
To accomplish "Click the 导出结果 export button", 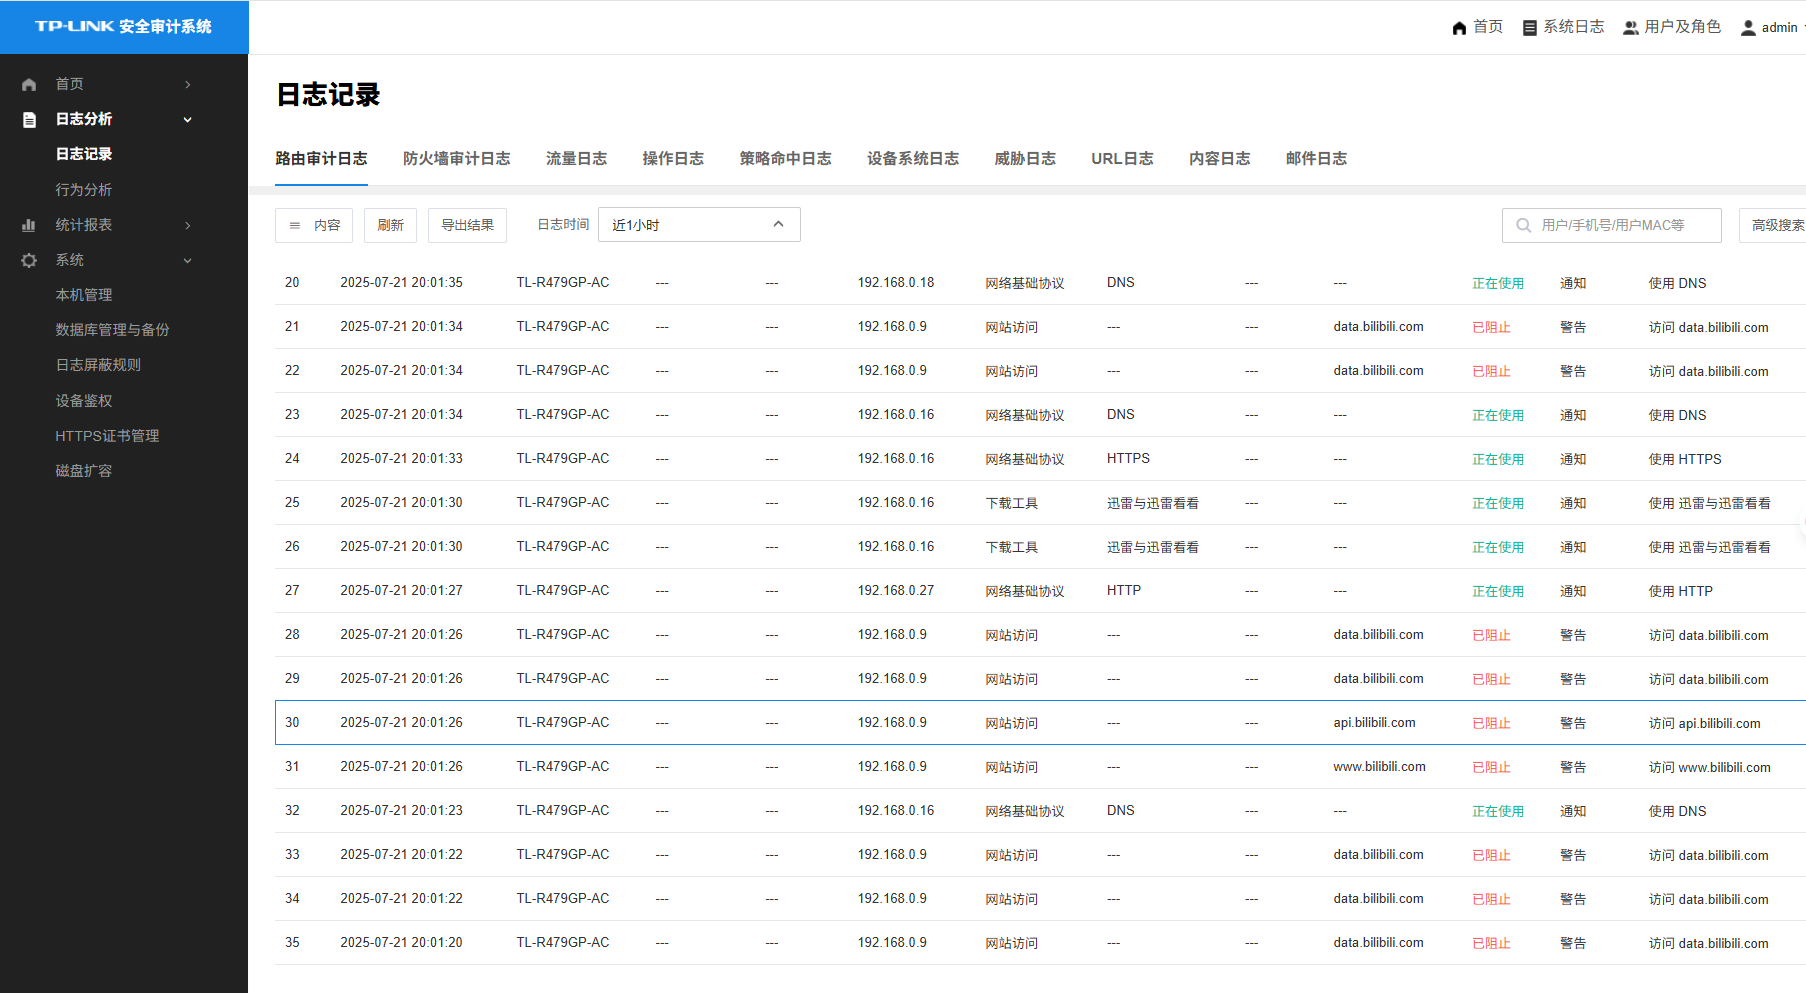I will pyautogui.click(x=467, y=225).
